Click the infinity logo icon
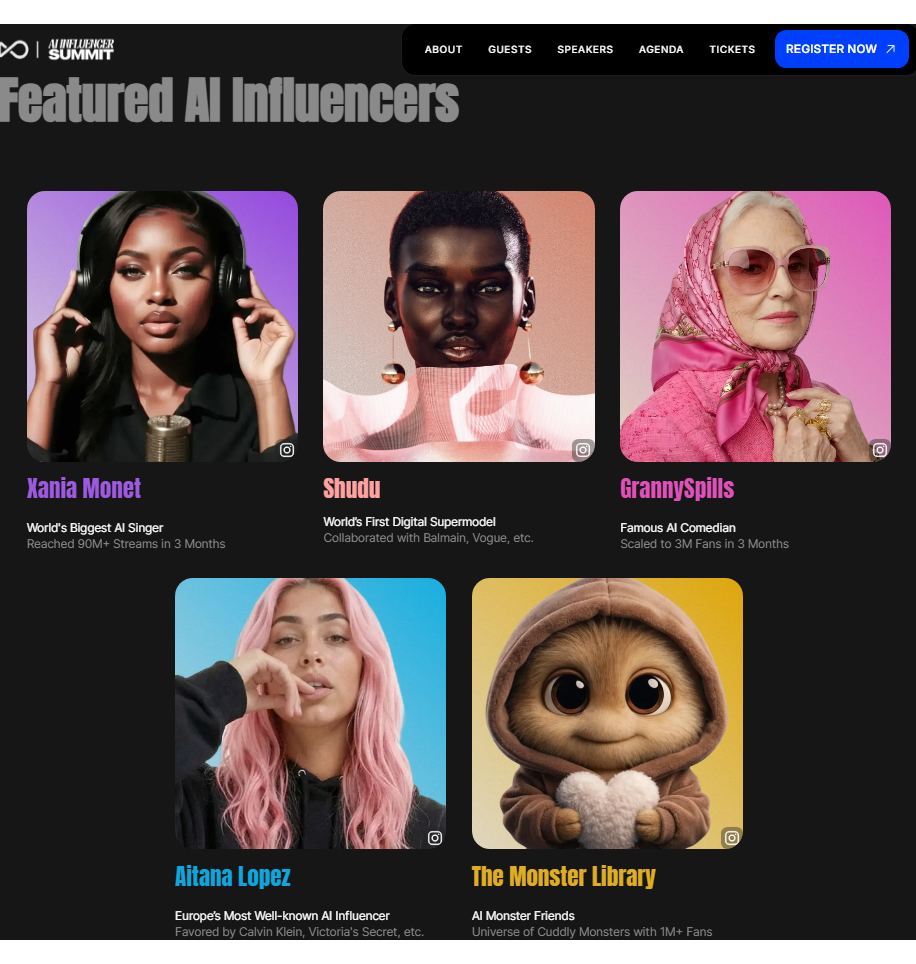This screenshot has height=964, width=916. (14, 49)
